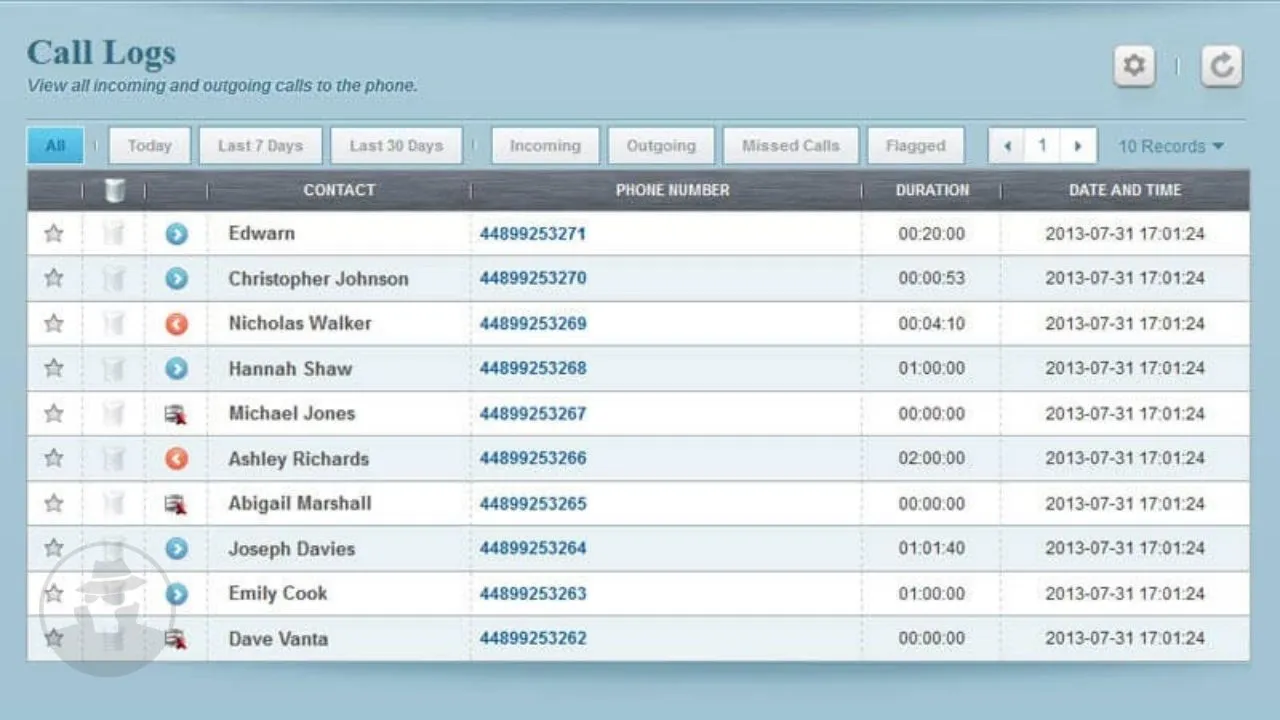Star the Abigail Marshall call
The height and width of the screenshot is (720, 1280).
point(54,504)
